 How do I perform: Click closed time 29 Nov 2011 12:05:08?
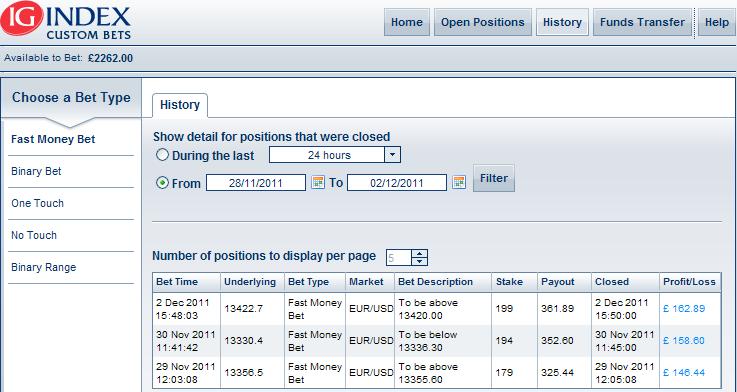click(625, 373)
